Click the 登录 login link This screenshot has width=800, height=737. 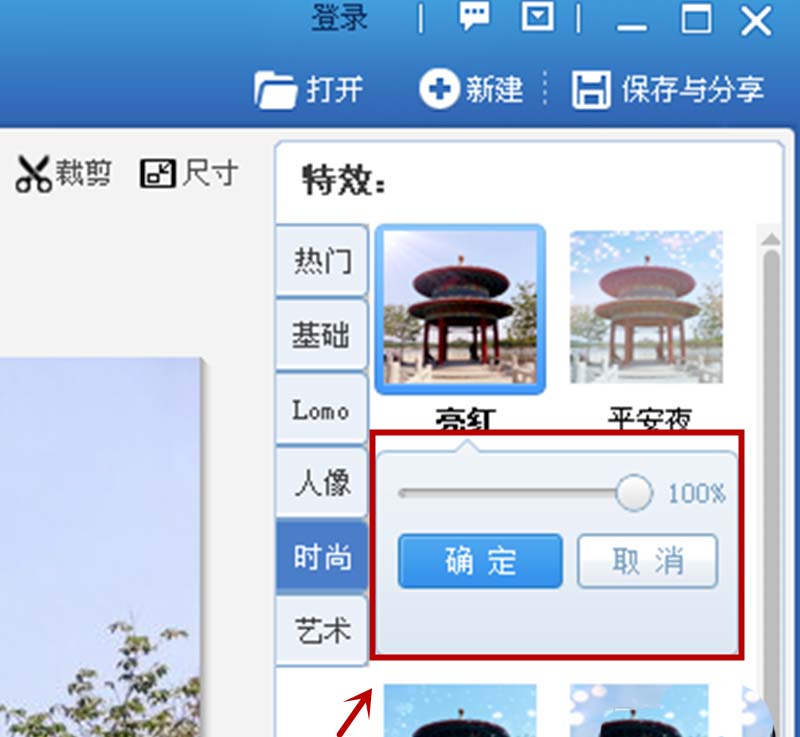tap(339, 17)
